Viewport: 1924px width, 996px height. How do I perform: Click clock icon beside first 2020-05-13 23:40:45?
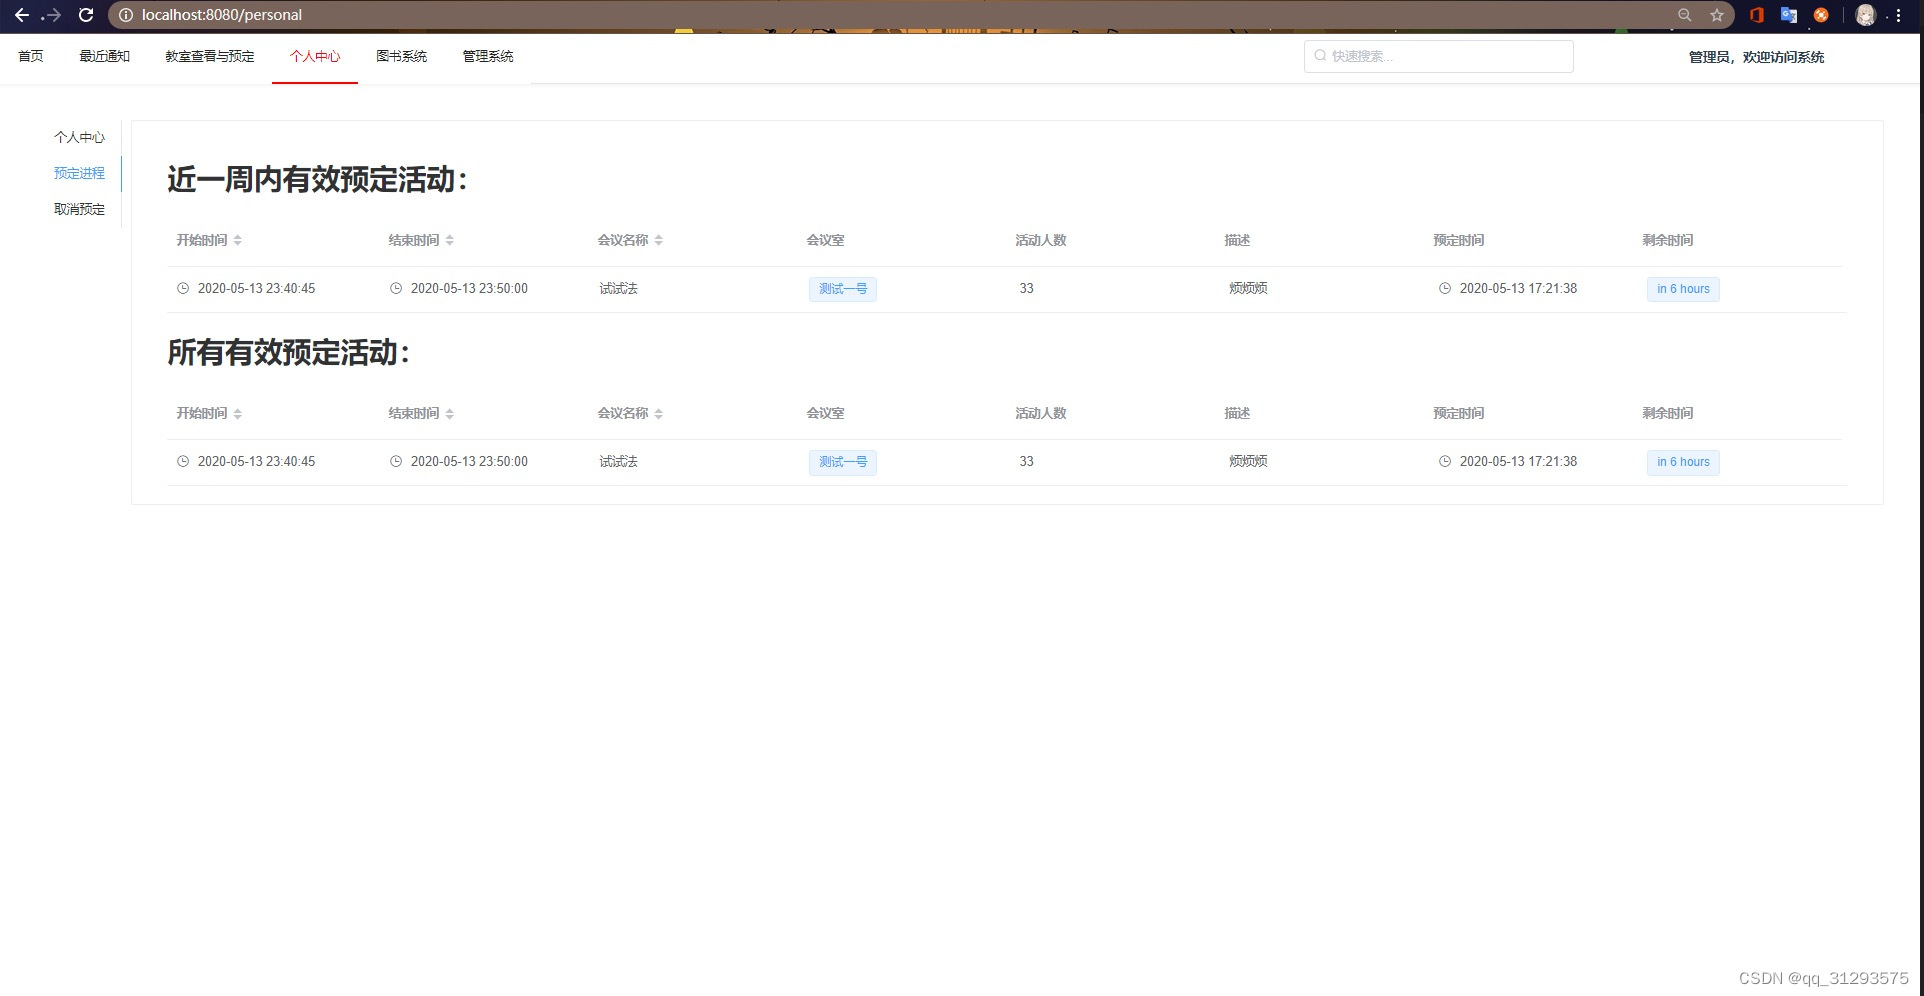coord(183,288)
